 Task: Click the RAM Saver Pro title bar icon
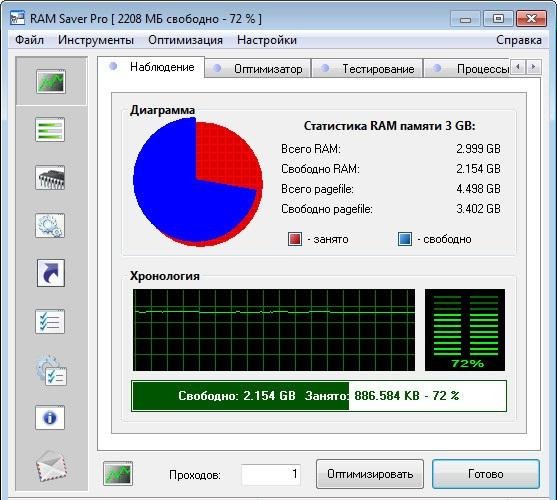[x=17, y=18]
